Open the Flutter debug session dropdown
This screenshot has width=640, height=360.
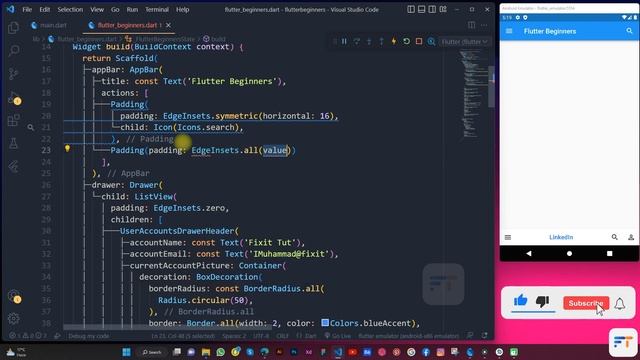pos(464,42)
